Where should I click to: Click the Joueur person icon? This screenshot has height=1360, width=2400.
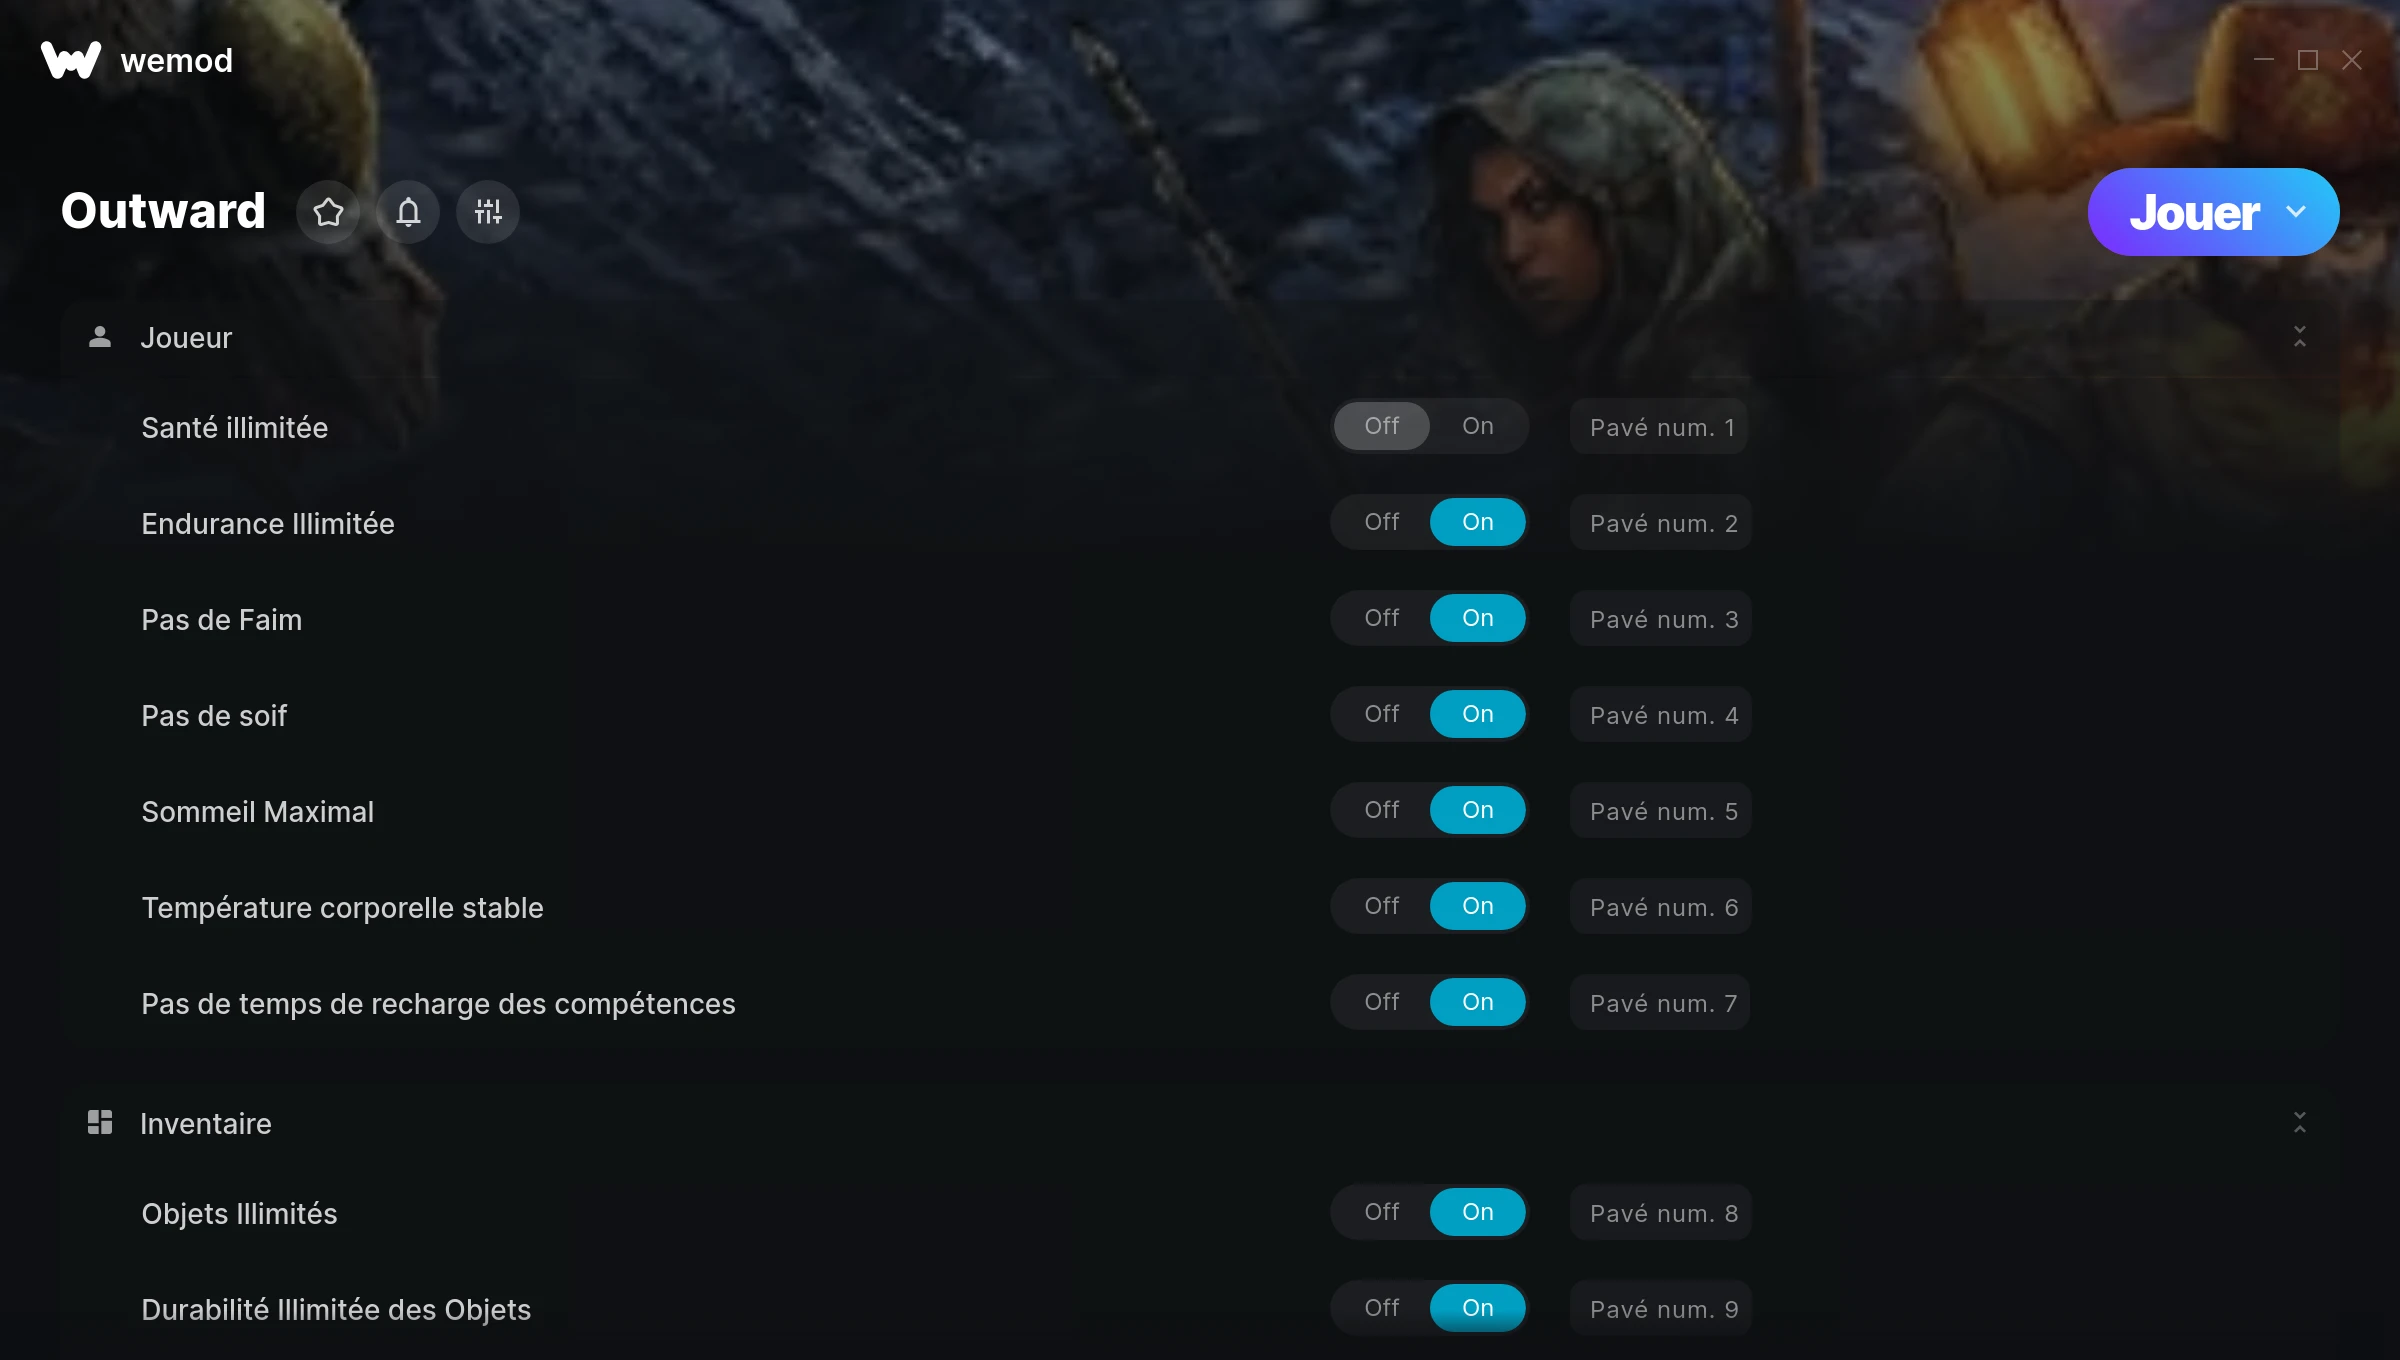point(100,337)
